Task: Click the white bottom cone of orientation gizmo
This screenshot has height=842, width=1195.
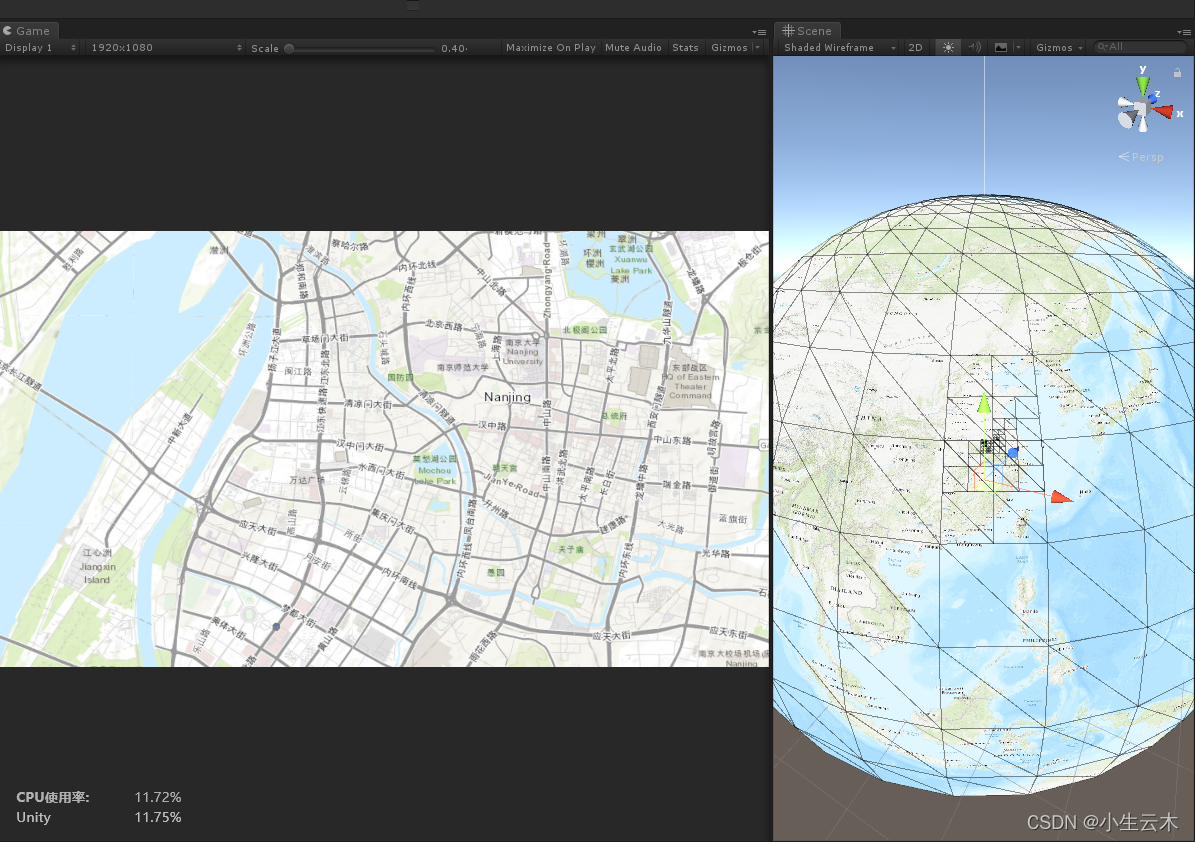Action: (x=1143, y=123)
